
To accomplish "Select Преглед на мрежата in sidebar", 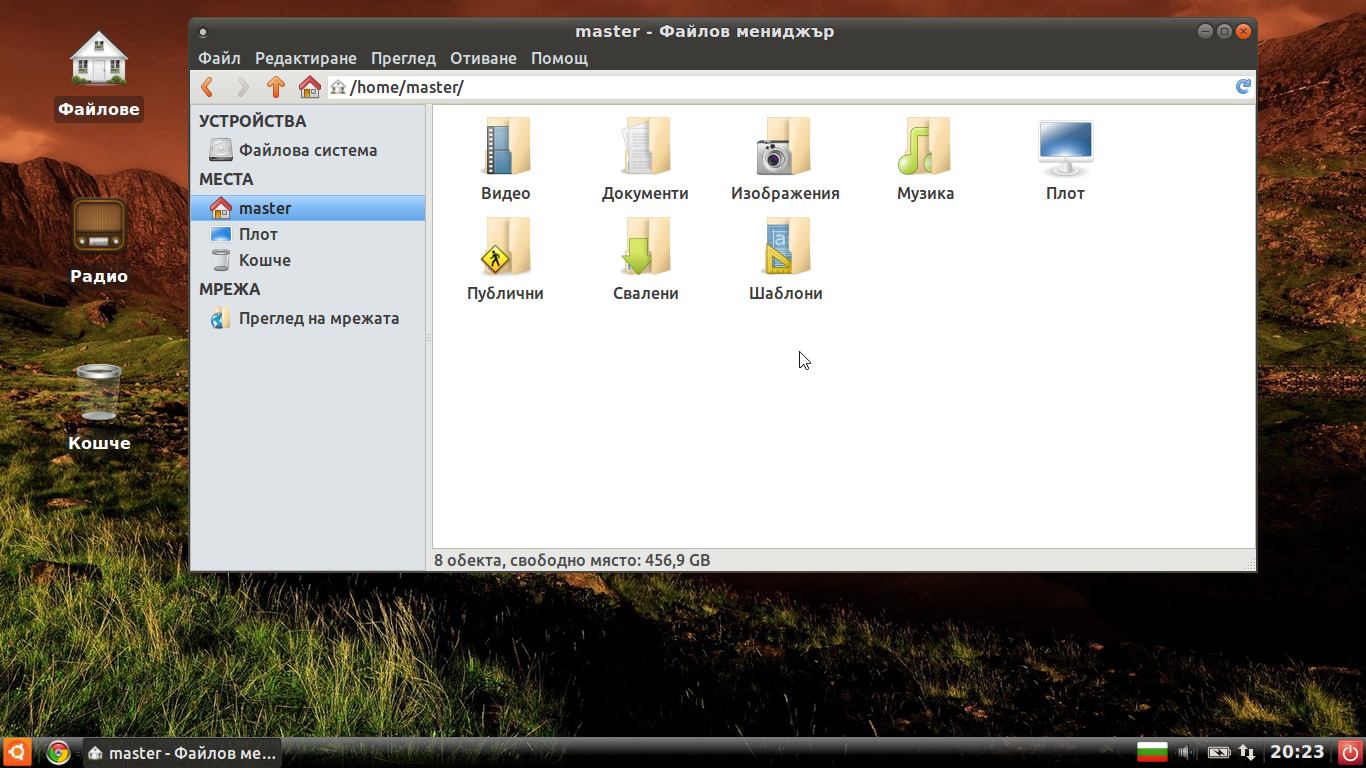I will point(308,318).
